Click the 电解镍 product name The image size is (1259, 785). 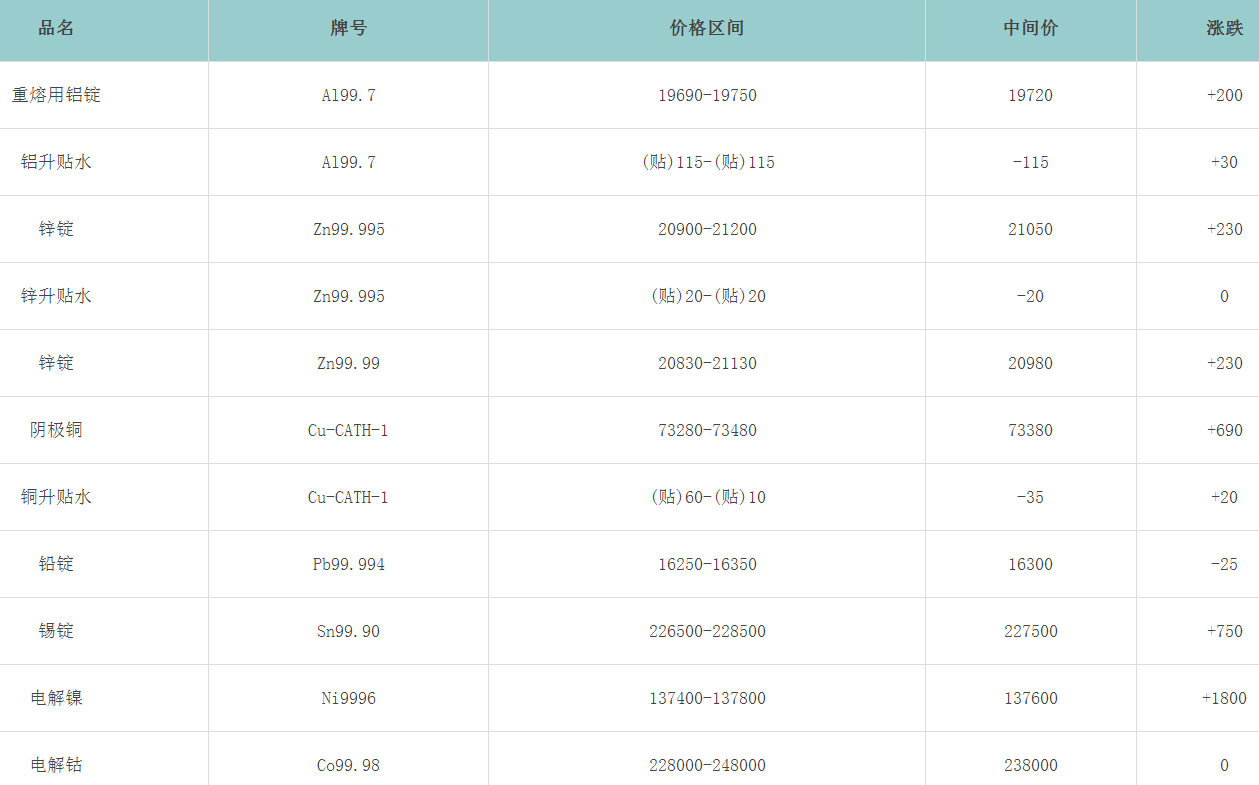pos(56,698)
